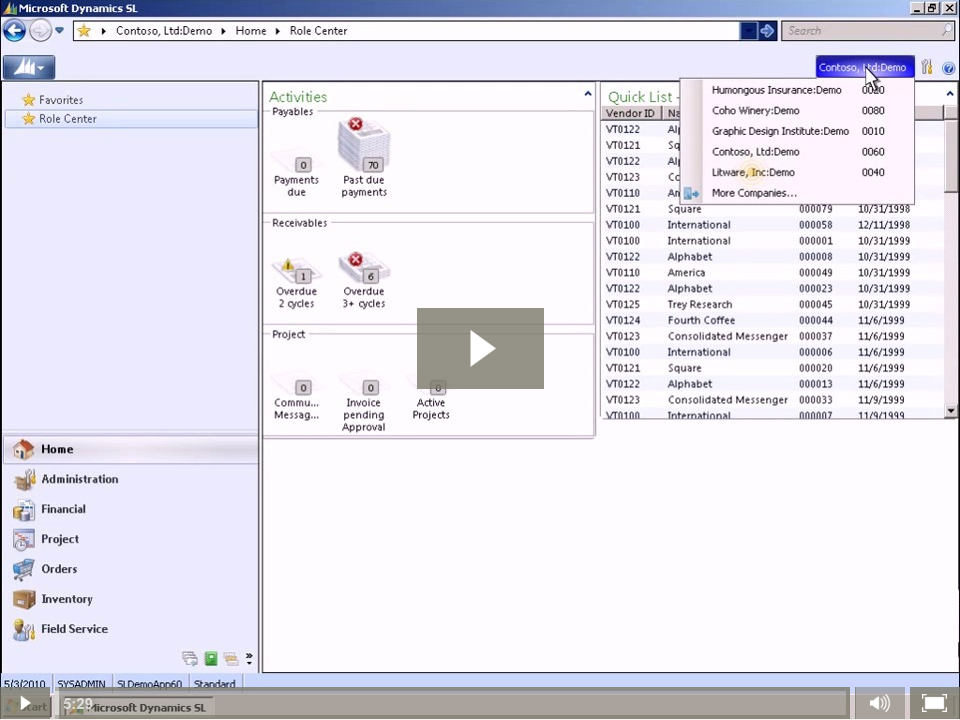Open More Companies… from the company menu
The width and height of the screenshot is (960, 720).
point(798,193)
